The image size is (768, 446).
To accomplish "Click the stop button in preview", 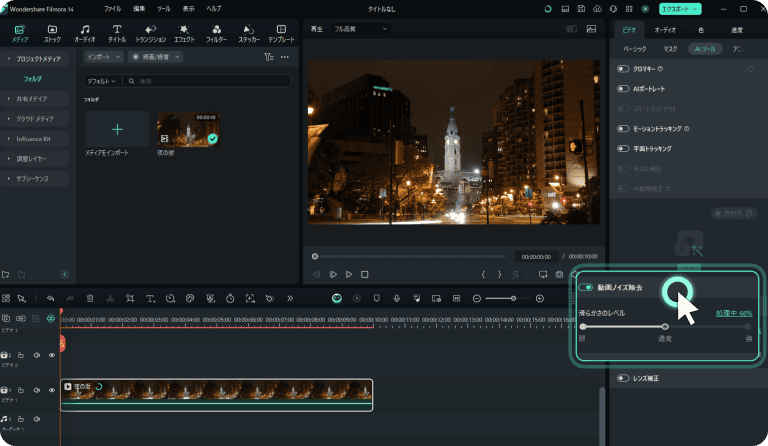I will [364, 274].
